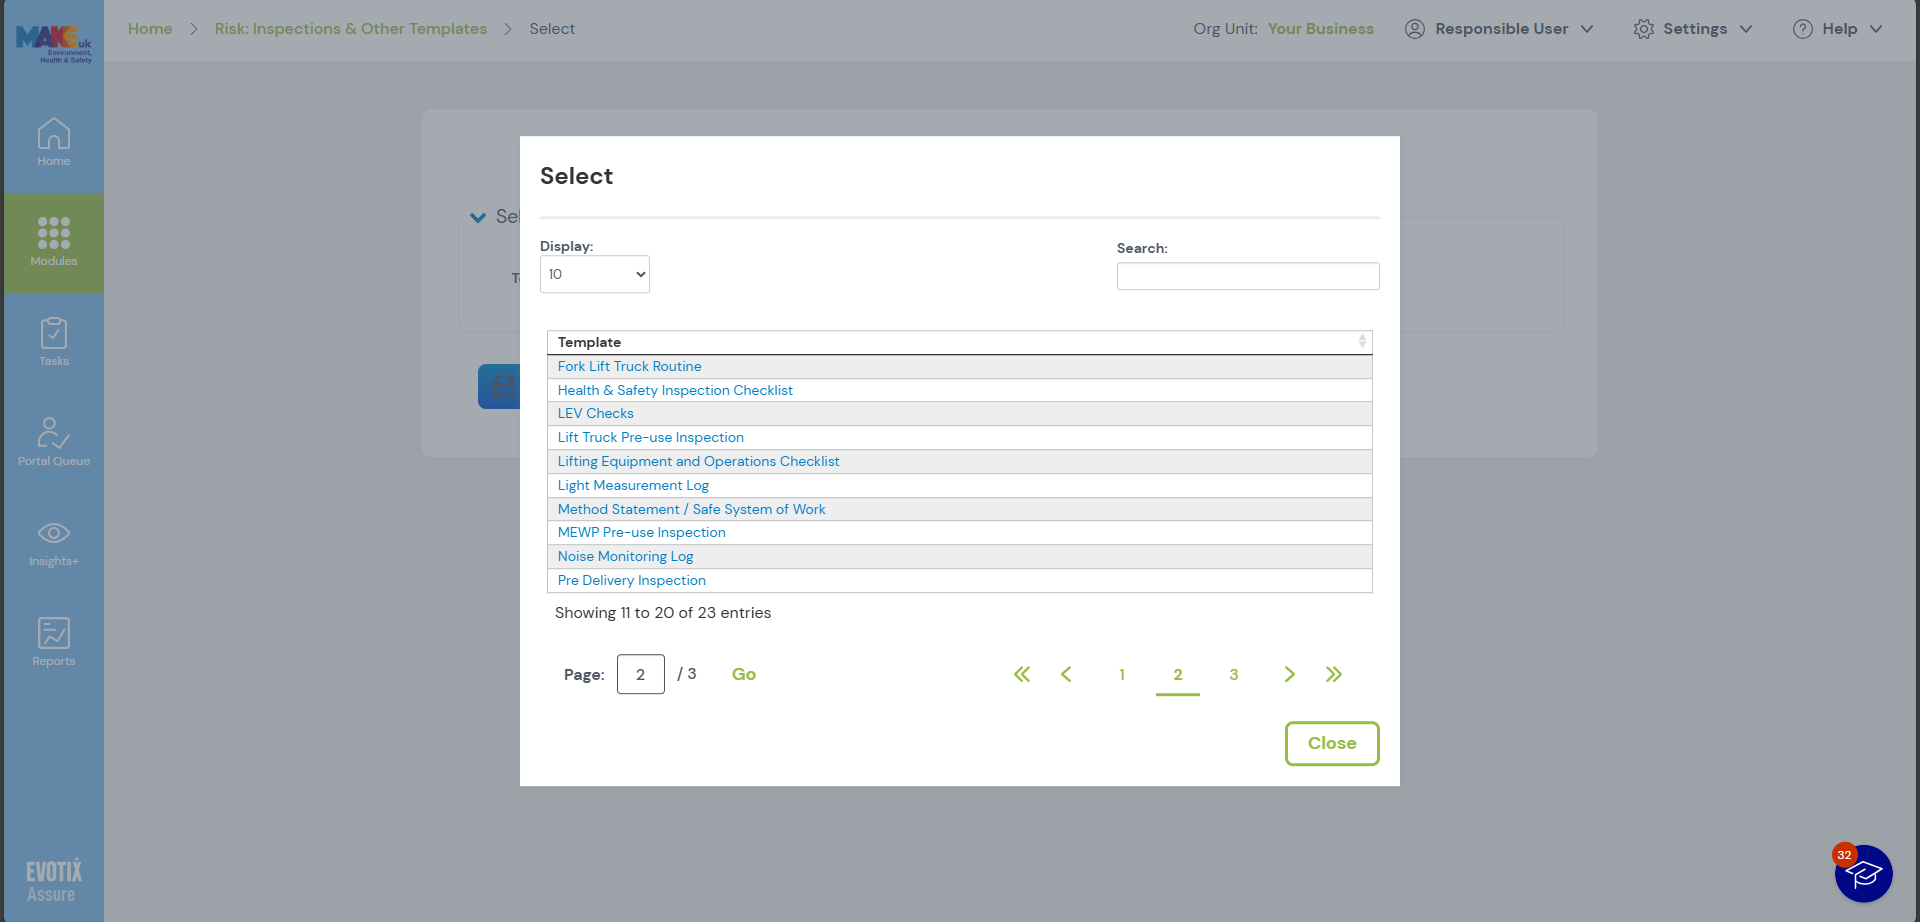The width and height of the screenshot is (1920, 922).
Task: Switch to page 3 of results
Action: pos(1234,674)
